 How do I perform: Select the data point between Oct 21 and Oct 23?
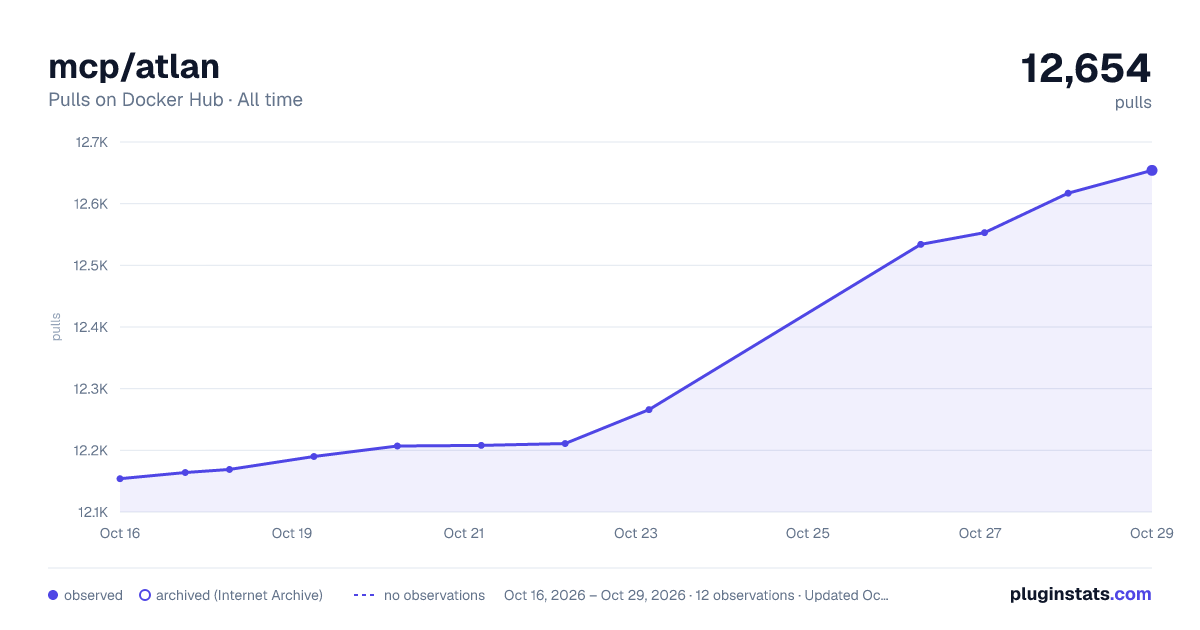565,443
